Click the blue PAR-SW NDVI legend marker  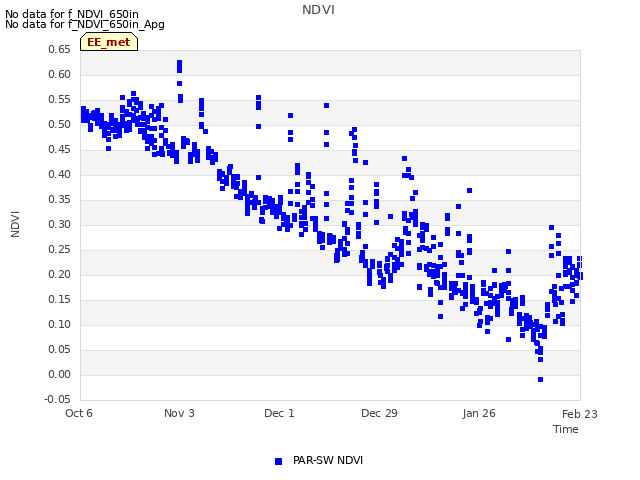pyautogui.click(x=278, y=461)
